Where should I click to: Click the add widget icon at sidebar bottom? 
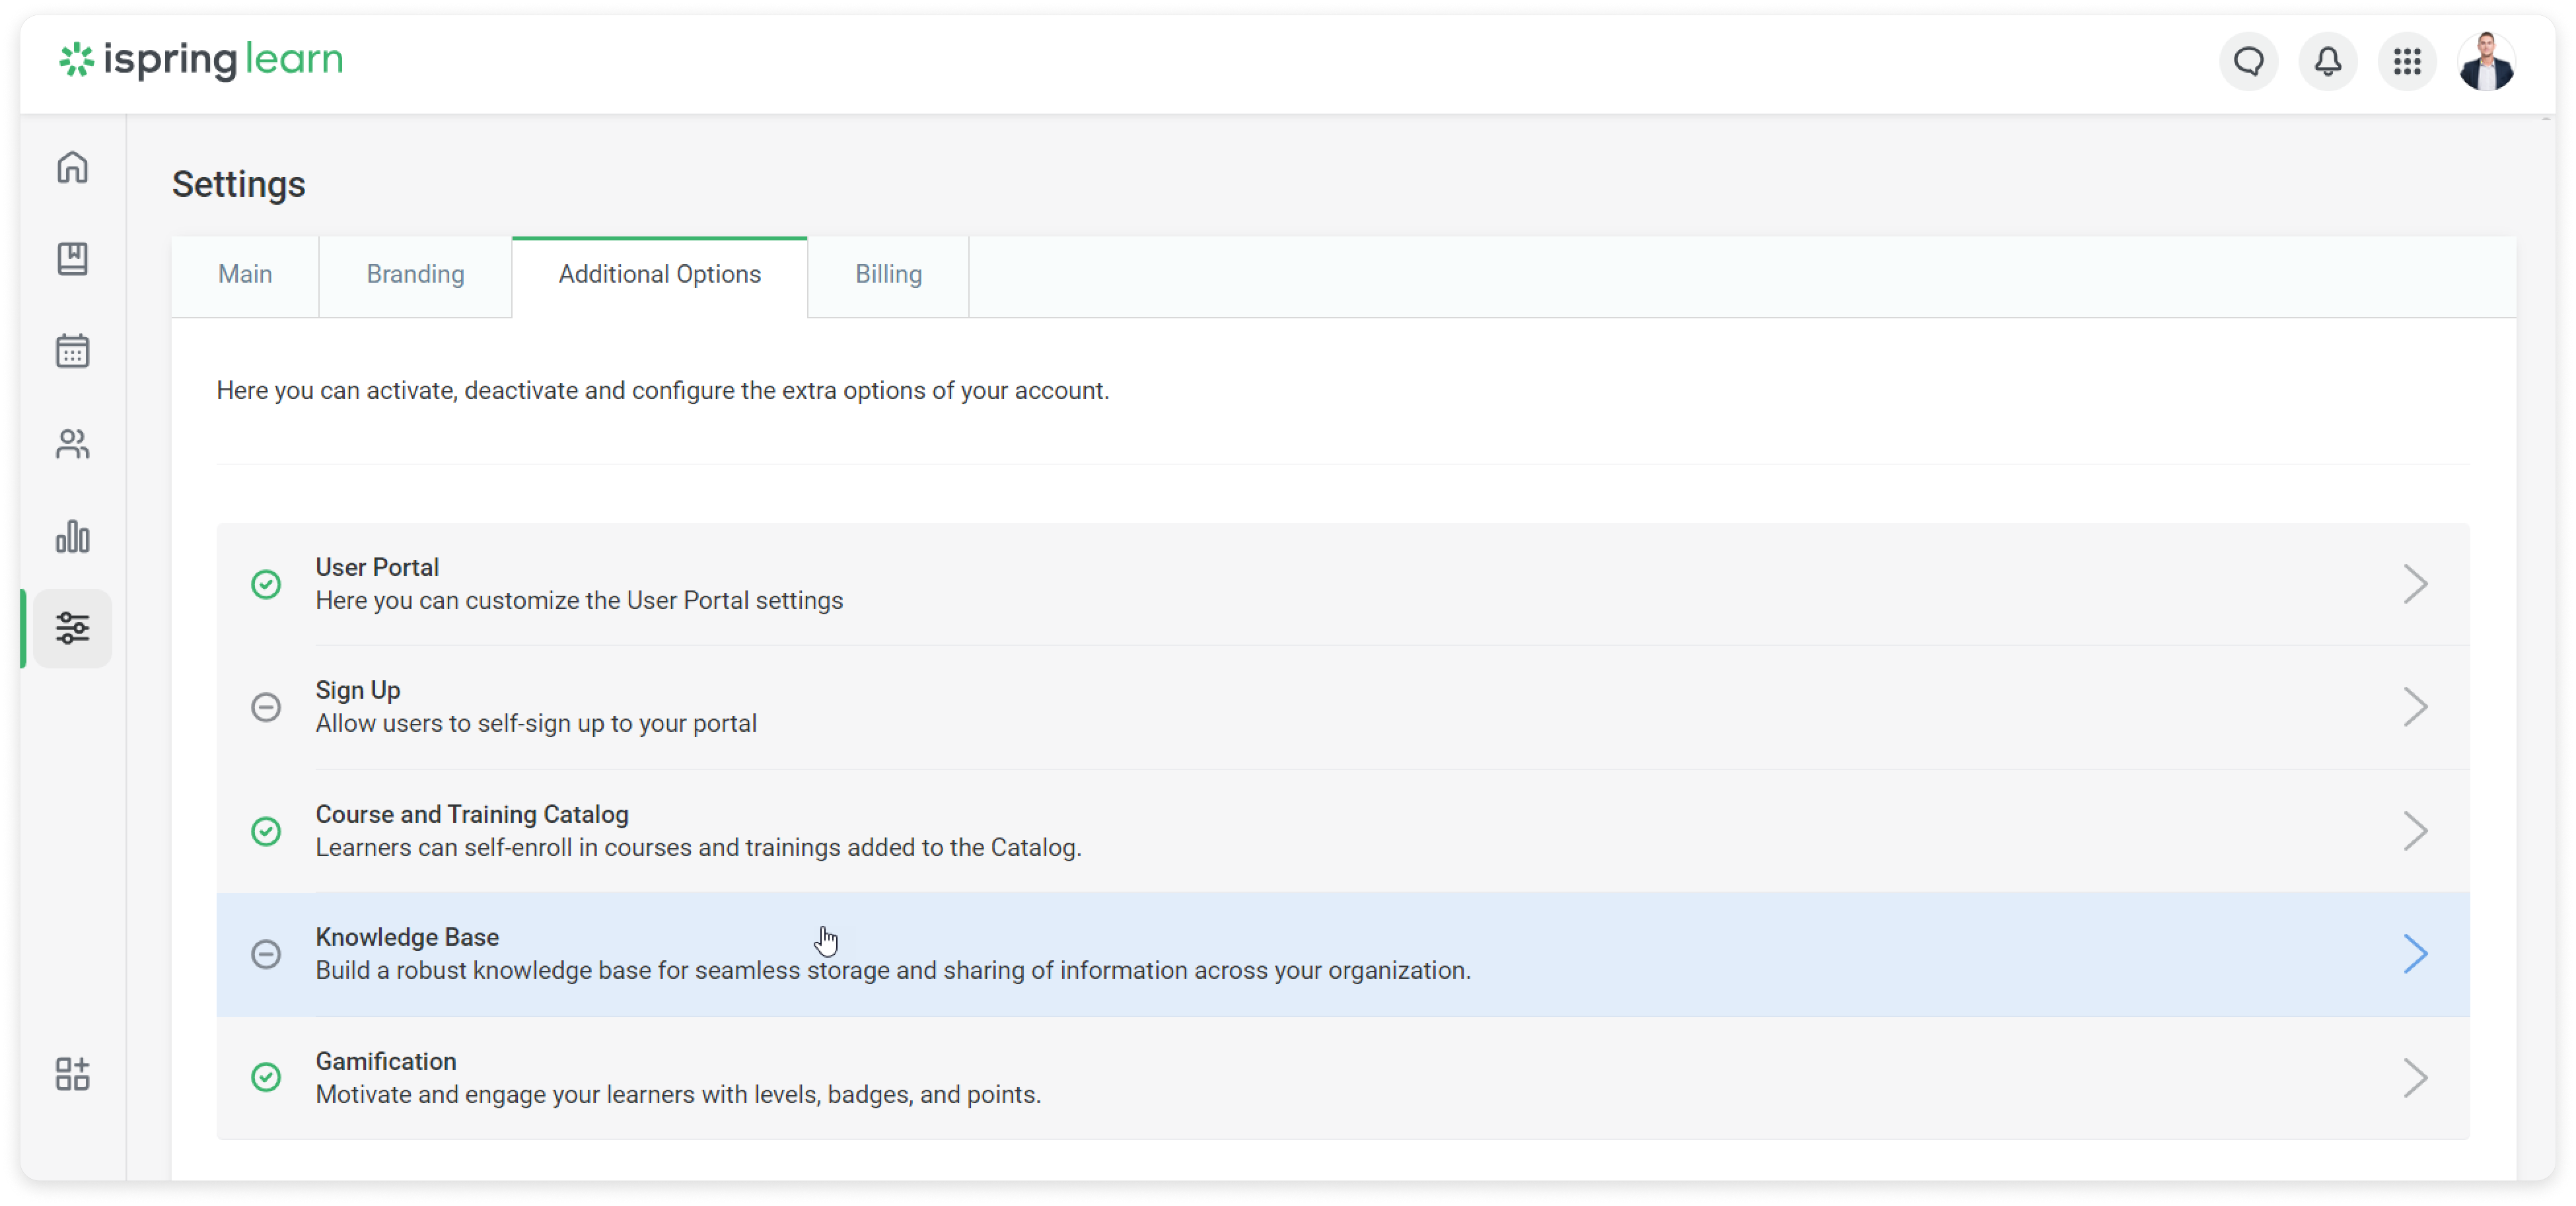coord(72,1075)
